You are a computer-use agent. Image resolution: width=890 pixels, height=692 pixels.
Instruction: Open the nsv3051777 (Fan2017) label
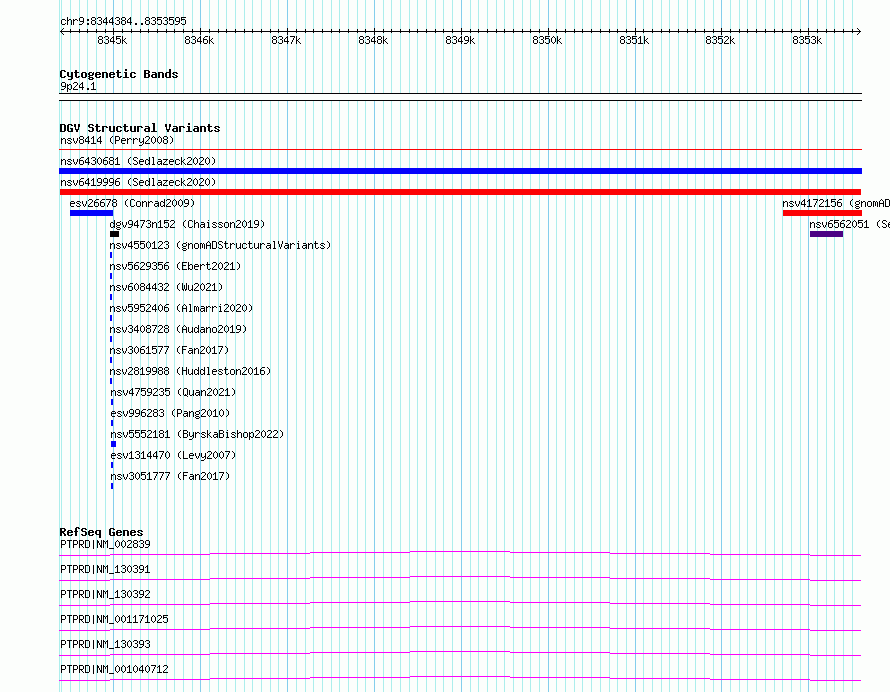pos(170,476)
